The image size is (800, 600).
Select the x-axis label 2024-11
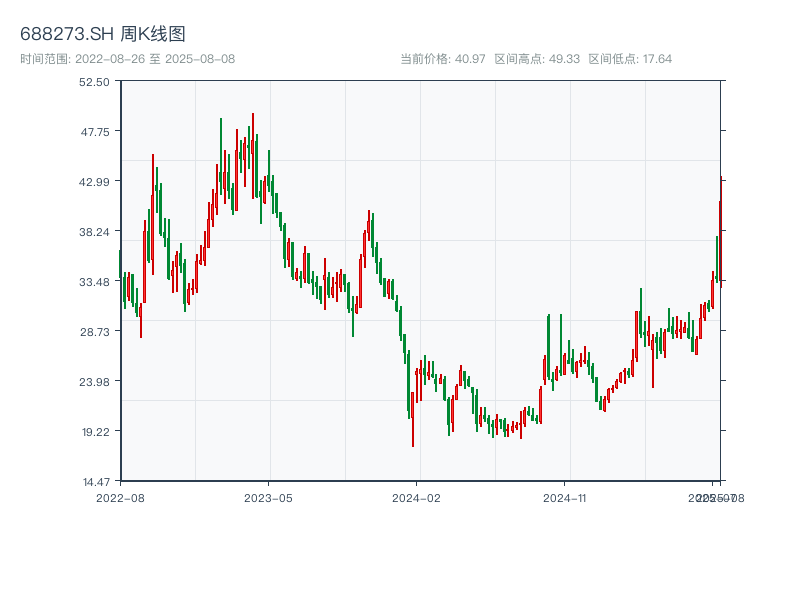[x=564, y=498]
